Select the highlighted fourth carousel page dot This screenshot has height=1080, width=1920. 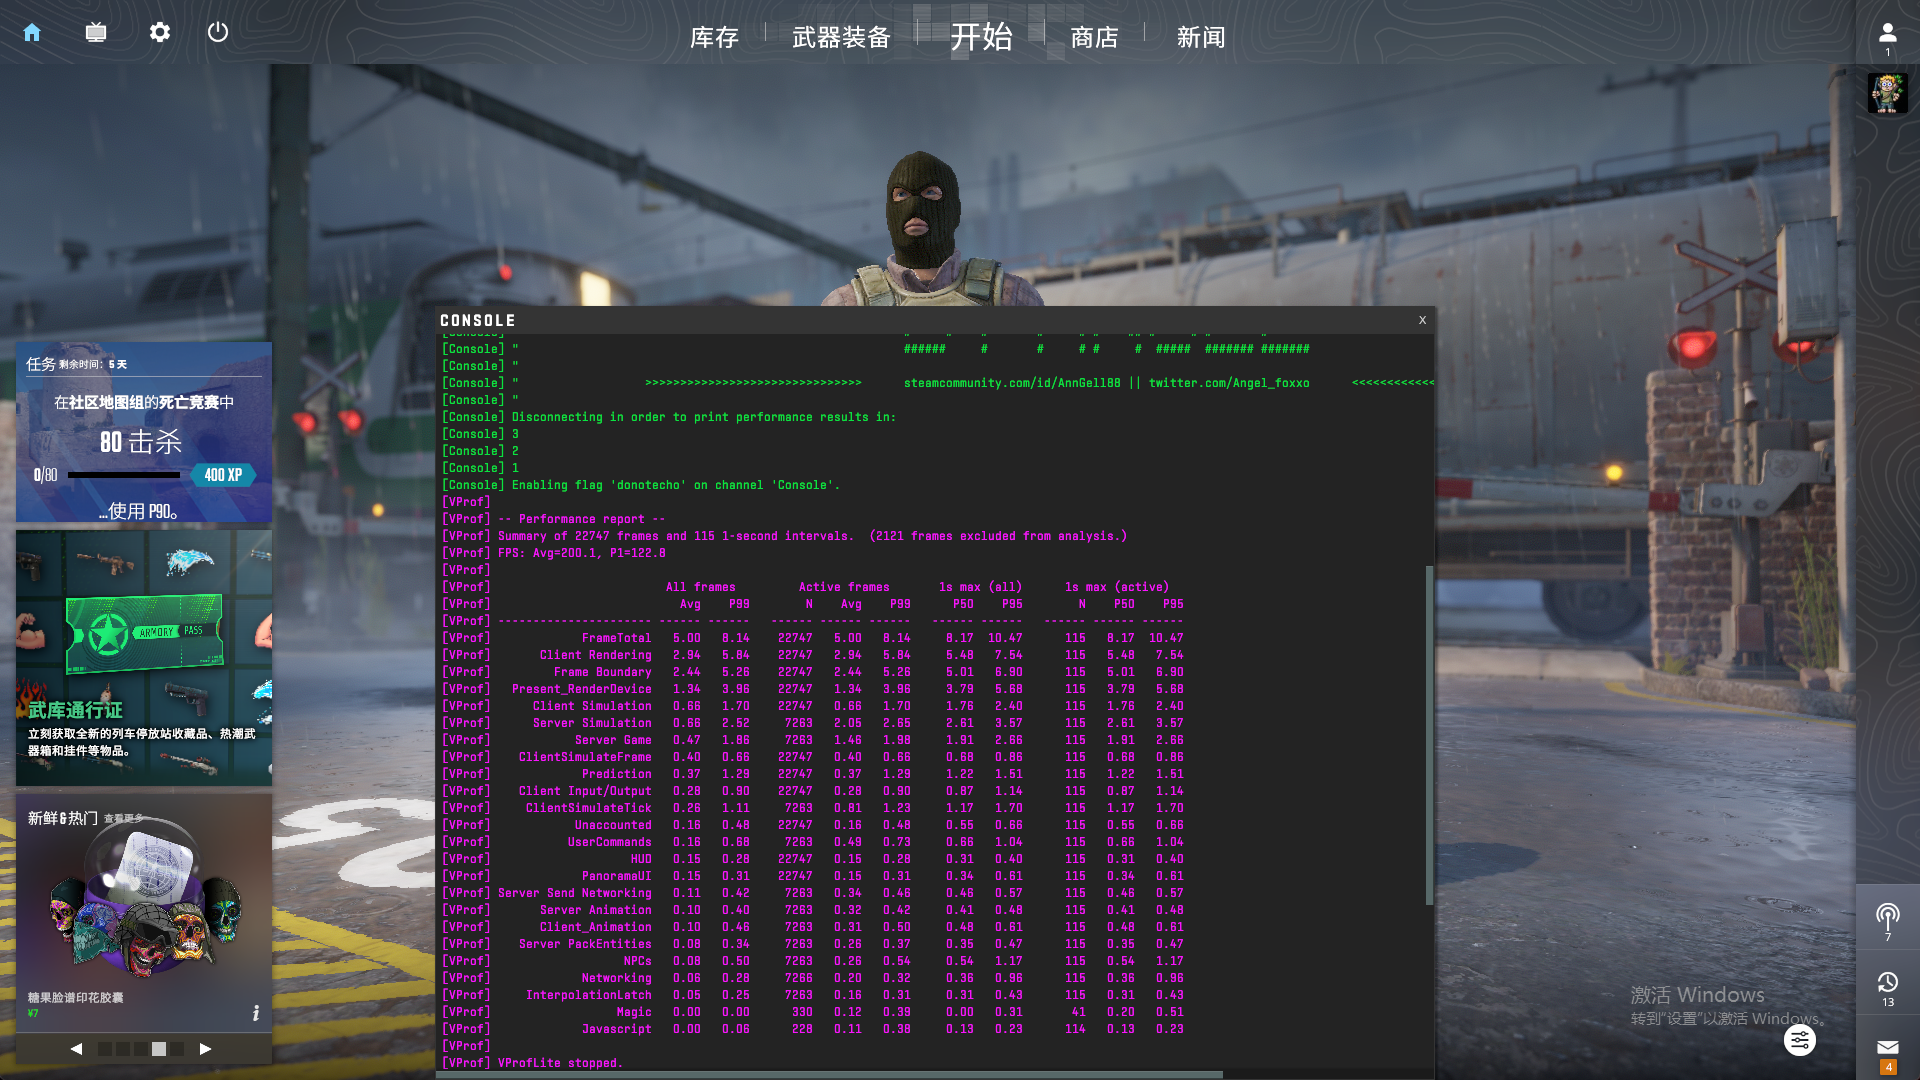tap(159, 1049)
